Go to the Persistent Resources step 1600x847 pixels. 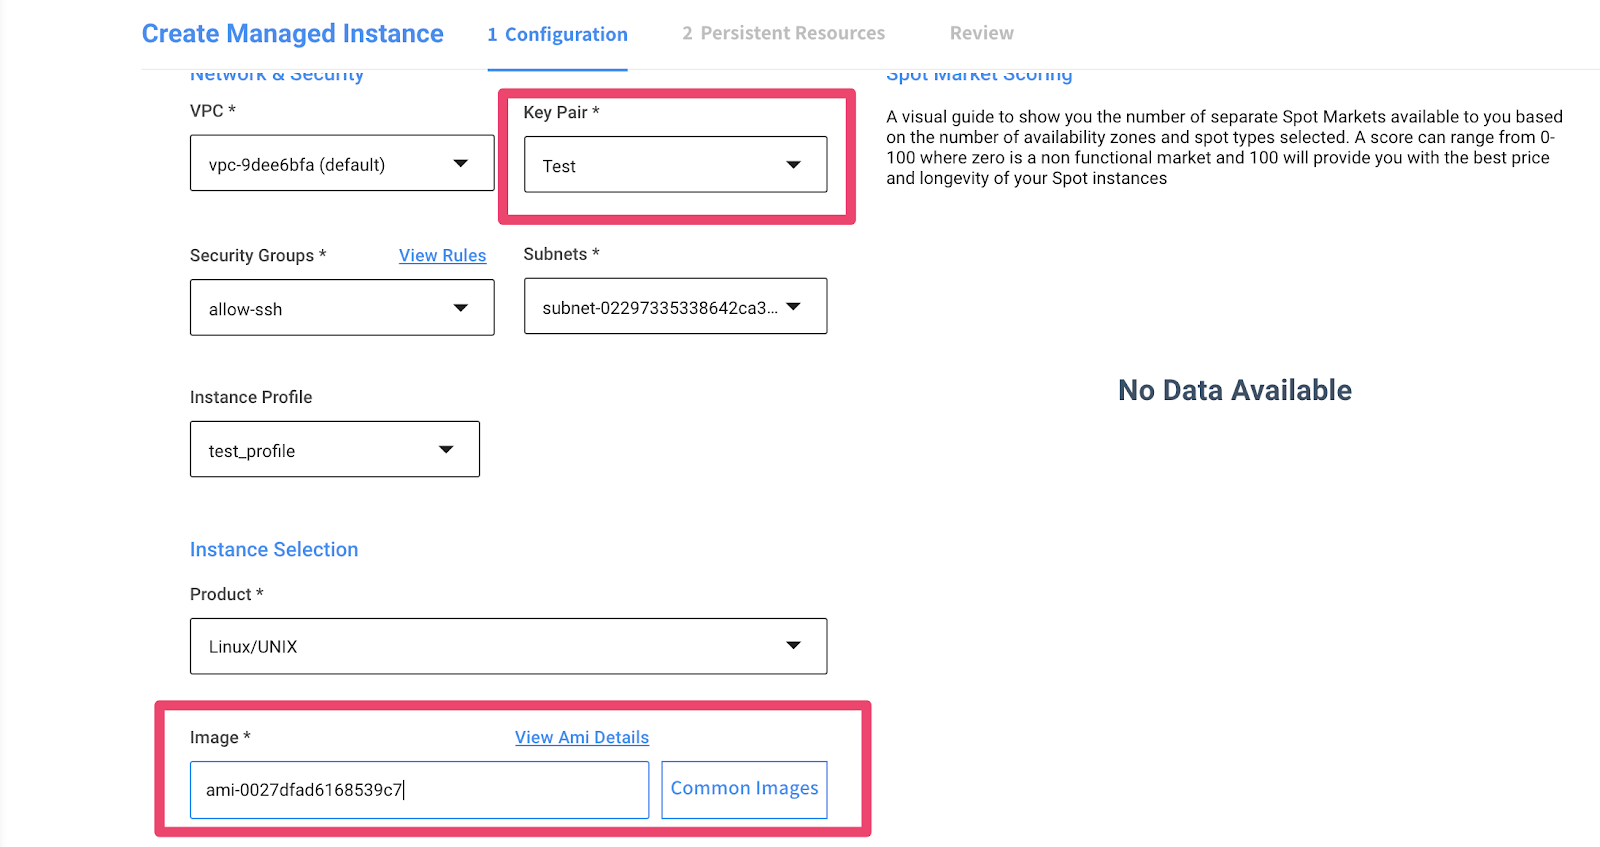pos(783,33)
